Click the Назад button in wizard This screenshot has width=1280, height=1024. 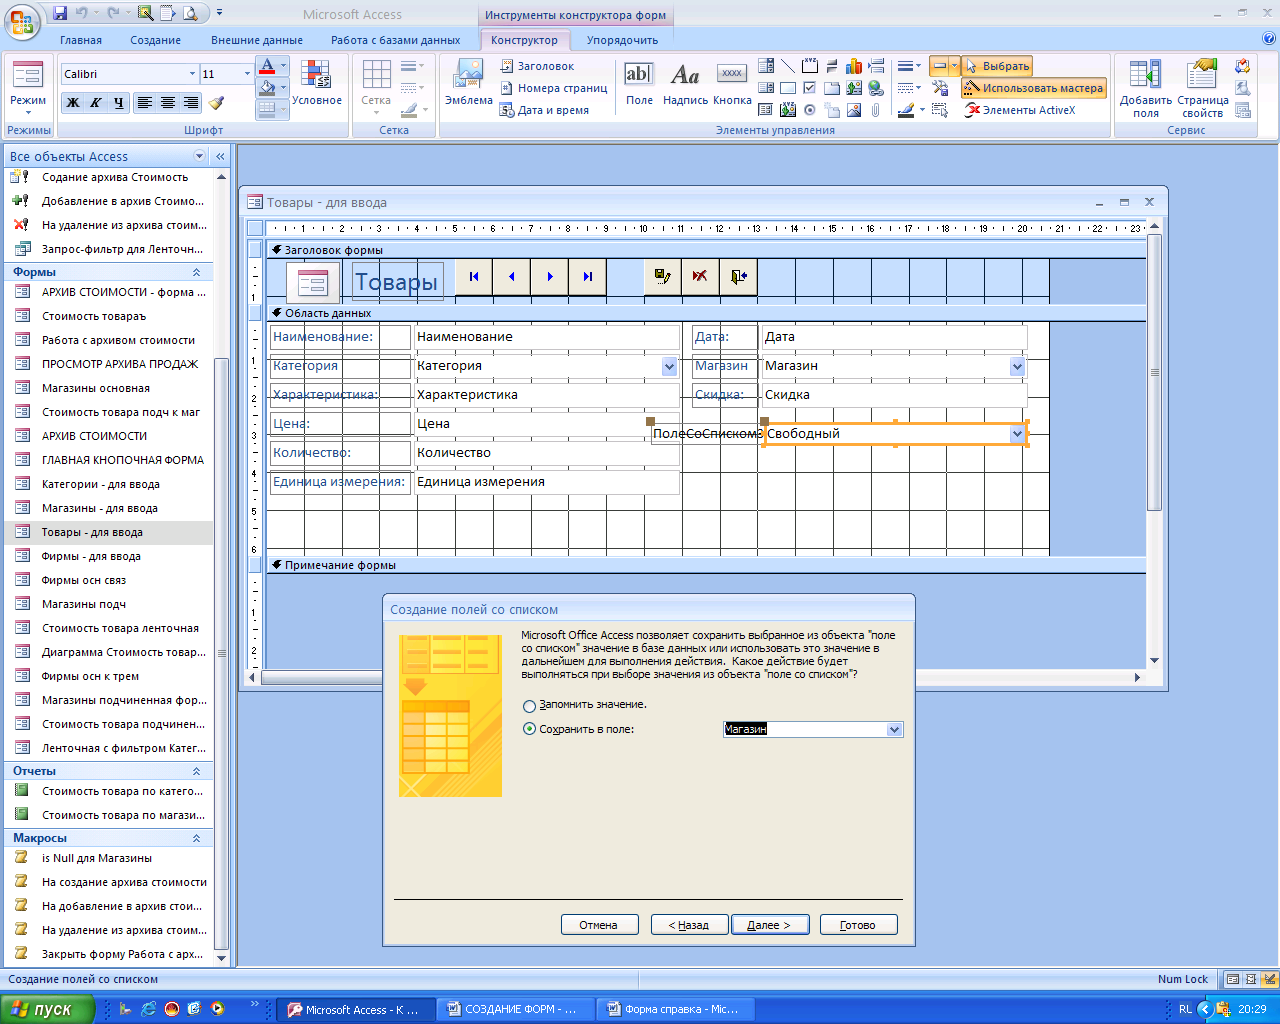[x=688, y=925]
